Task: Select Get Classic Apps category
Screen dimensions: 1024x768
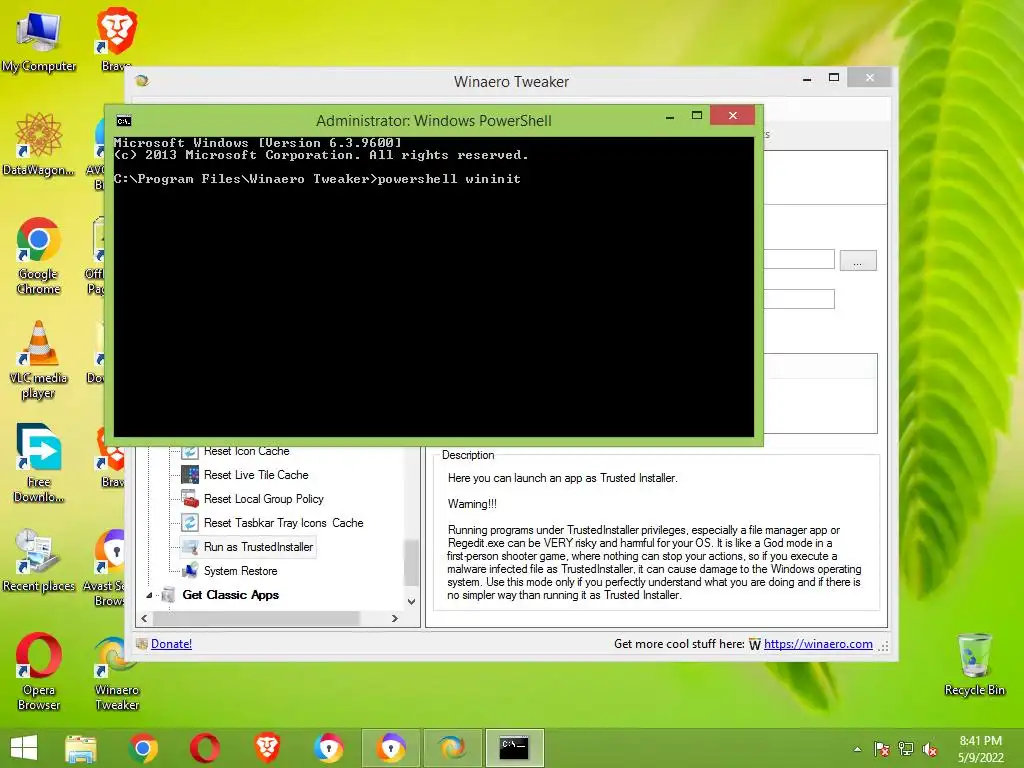Action: coord(231,595)
